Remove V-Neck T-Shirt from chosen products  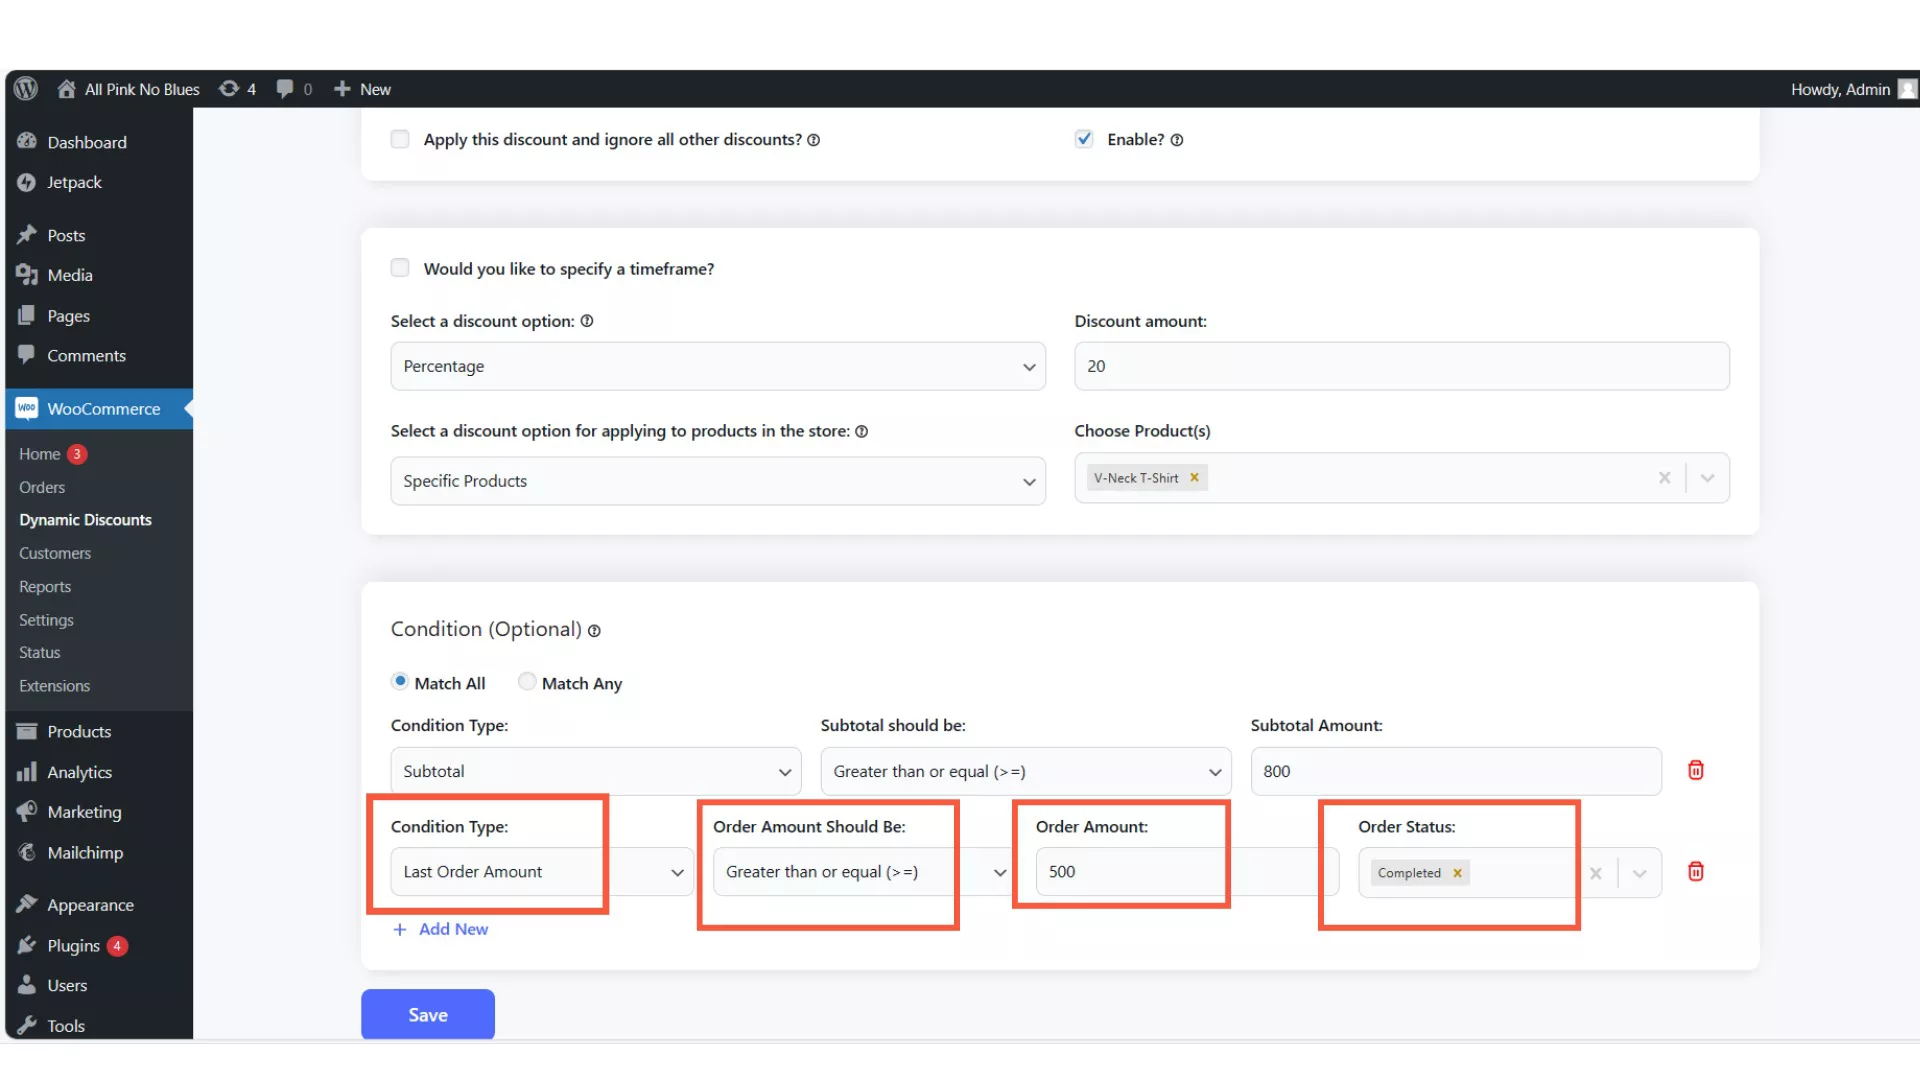point(1195,477)
